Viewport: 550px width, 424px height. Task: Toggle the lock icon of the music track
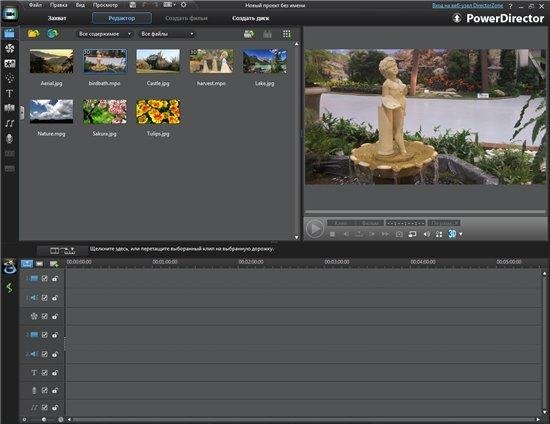[55, 408]
